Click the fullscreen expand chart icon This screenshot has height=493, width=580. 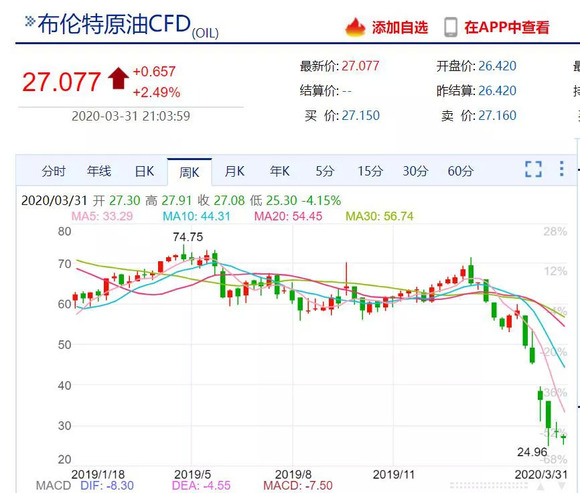[533, 169]
